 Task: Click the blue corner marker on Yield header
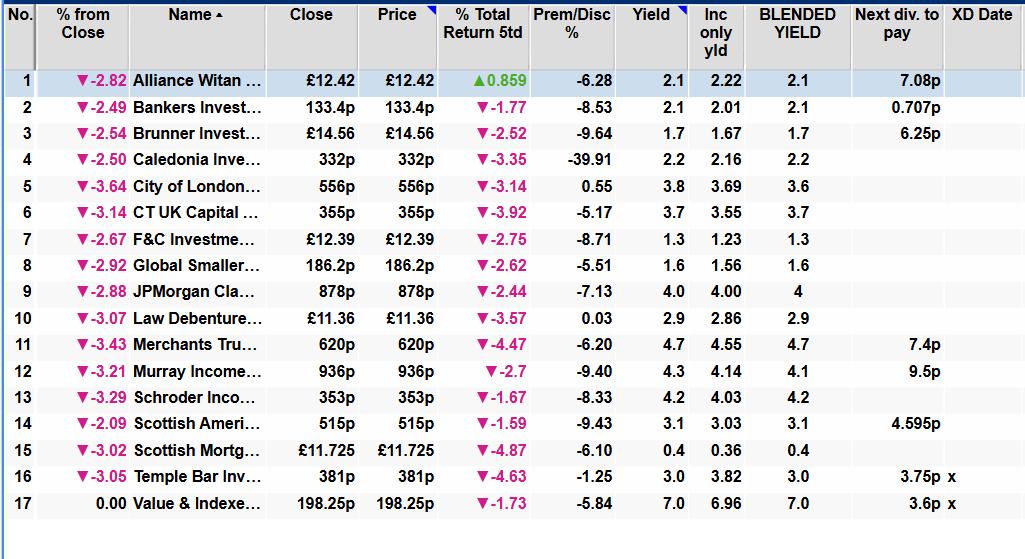[x=683, y=10]
